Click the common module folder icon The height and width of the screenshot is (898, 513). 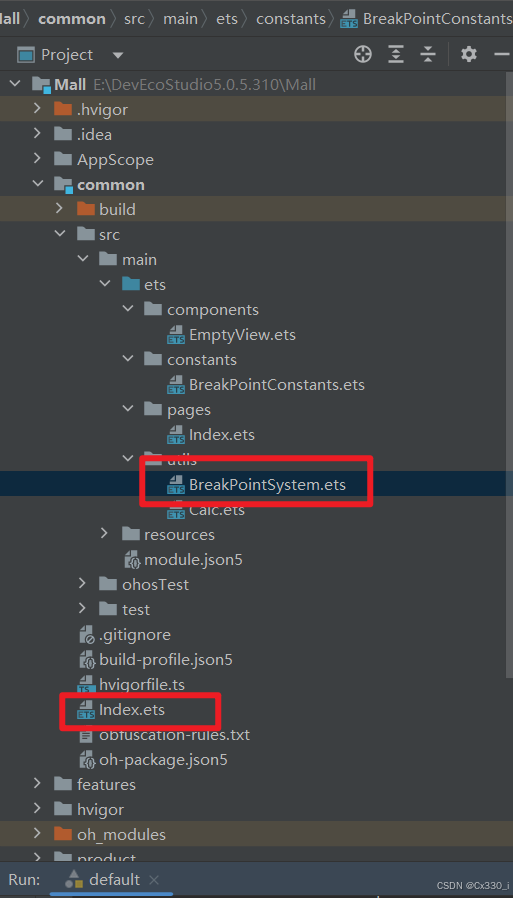pyautogui.click(x=63, y=184)
